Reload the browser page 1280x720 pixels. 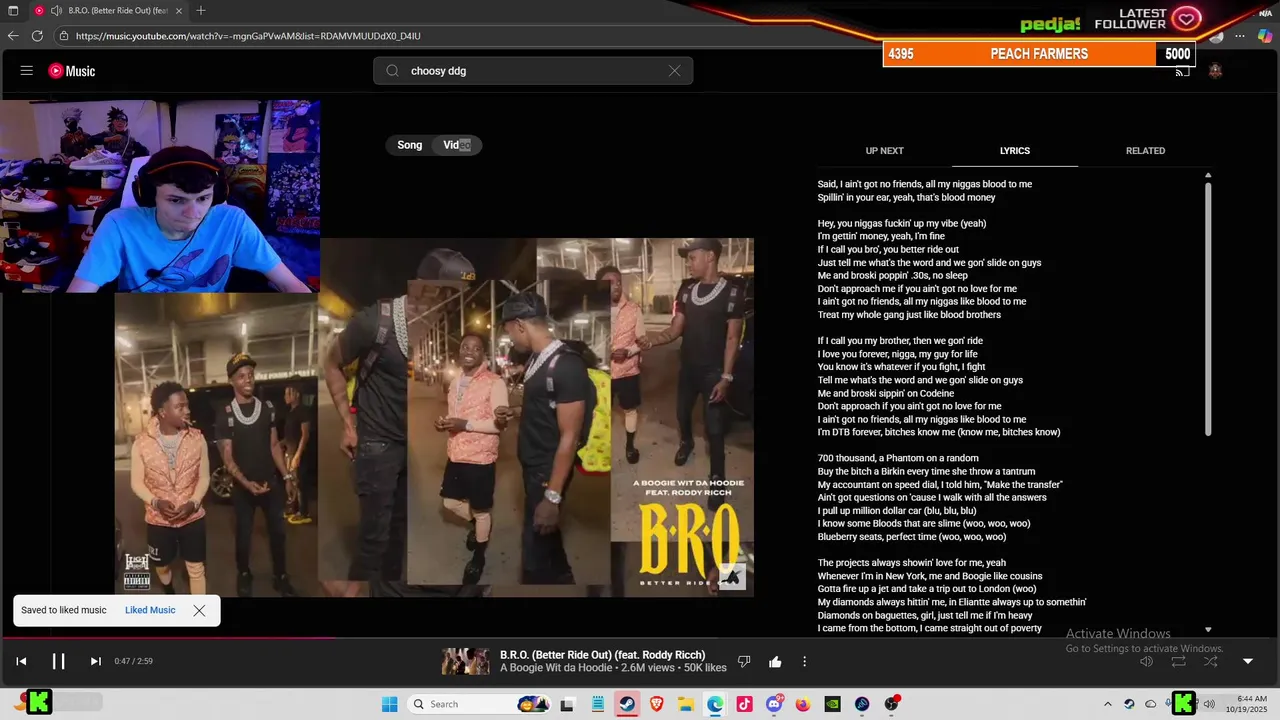click(x=37, y=36)
